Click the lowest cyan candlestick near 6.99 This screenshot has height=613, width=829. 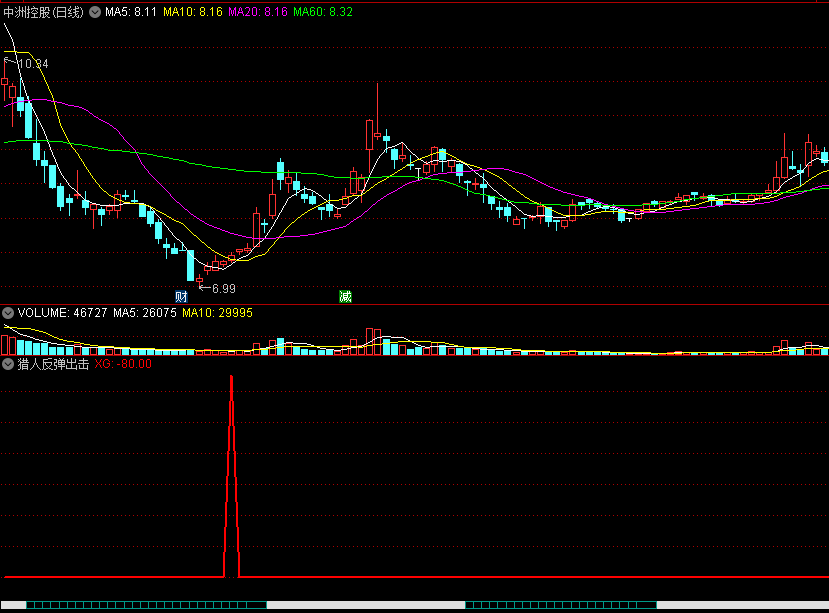(190, 266)
